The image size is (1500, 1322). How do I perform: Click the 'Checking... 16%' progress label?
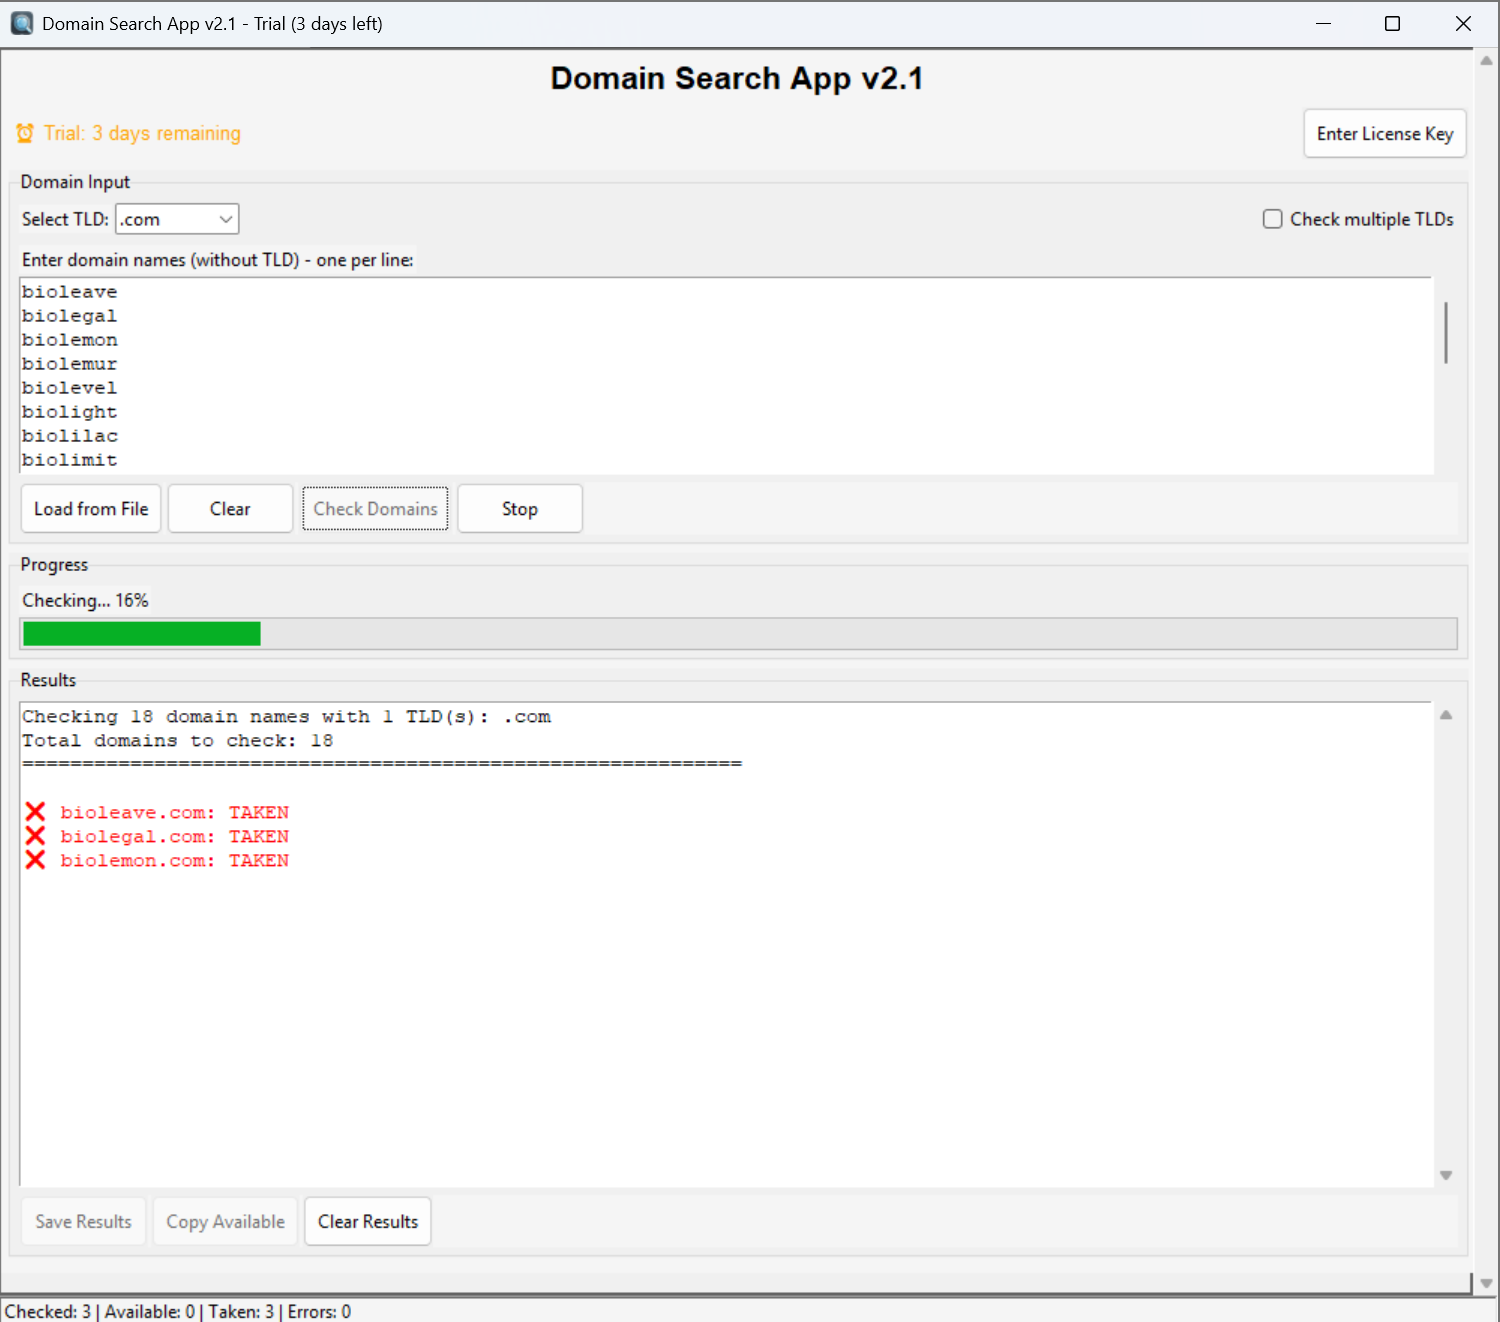86,600
